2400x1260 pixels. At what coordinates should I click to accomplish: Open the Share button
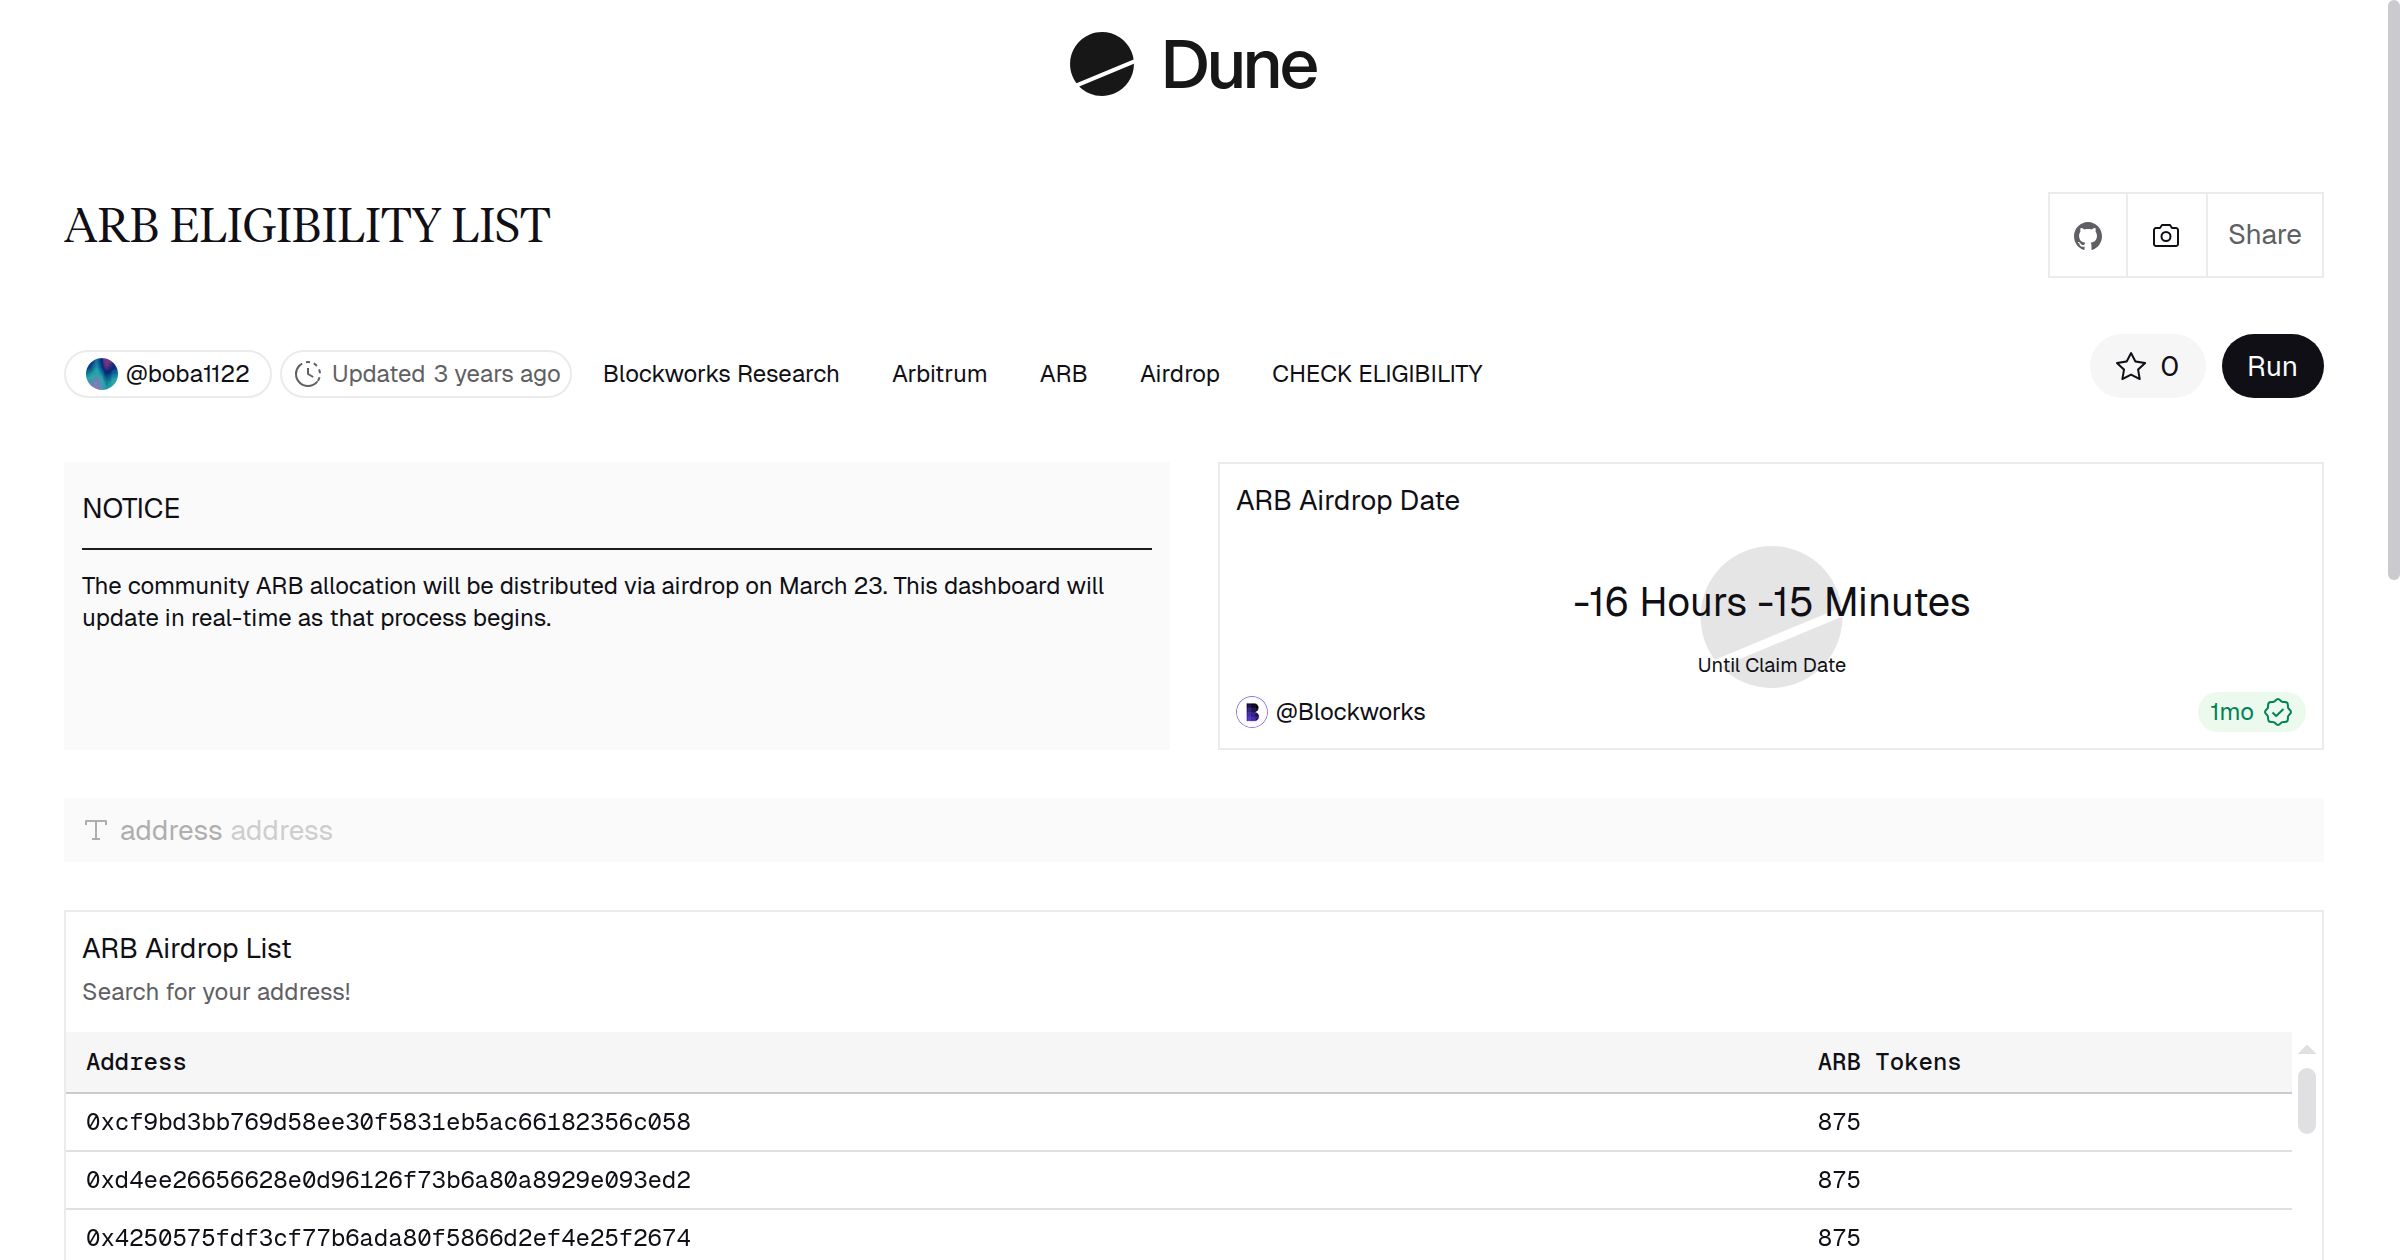pos(2264,235)
